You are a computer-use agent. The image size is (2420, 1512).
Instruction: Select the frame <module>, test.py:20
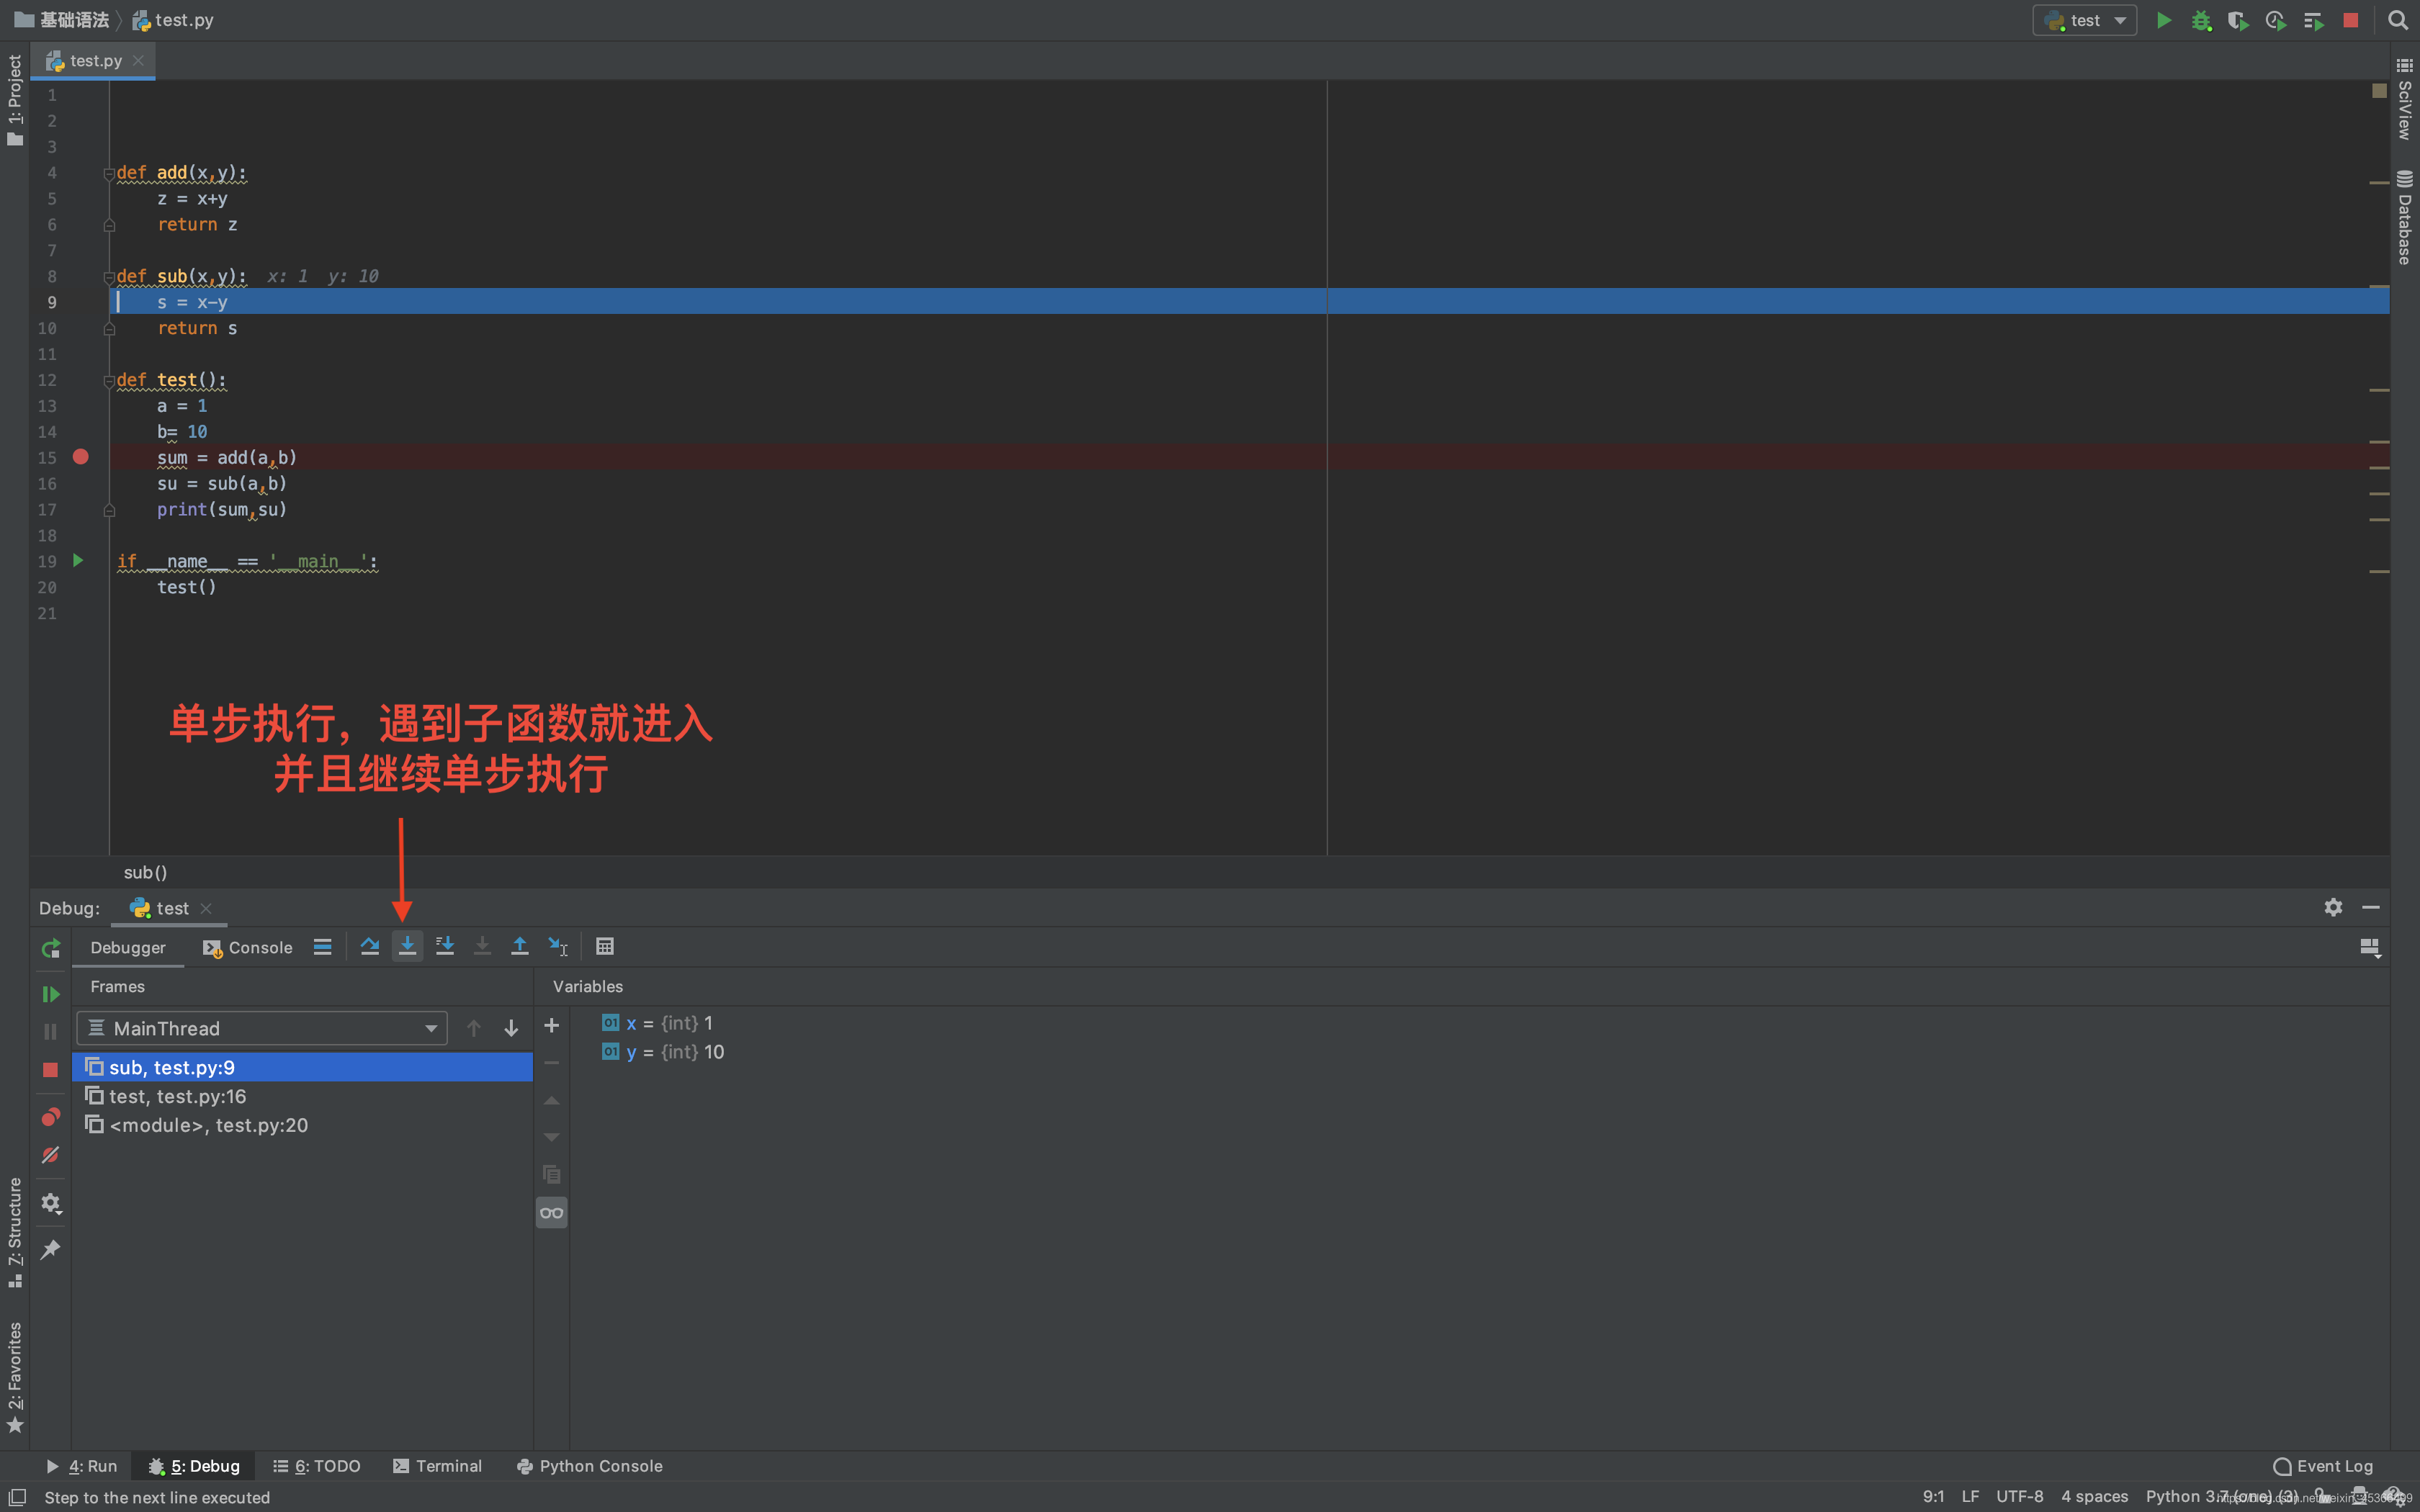(x=302, y=1125)
